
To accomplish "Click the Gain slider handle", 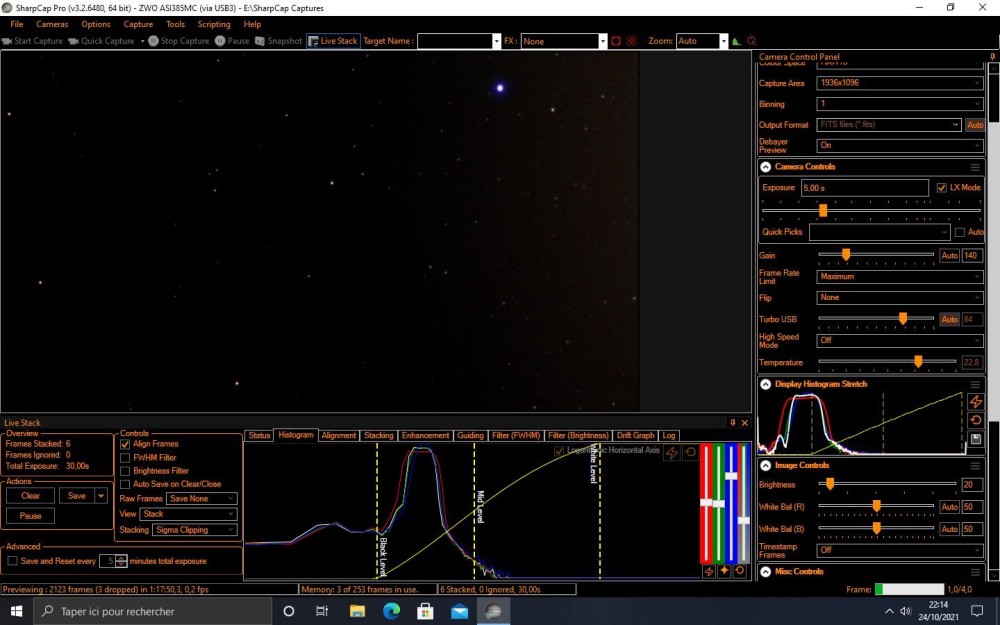I will (846, 255).
